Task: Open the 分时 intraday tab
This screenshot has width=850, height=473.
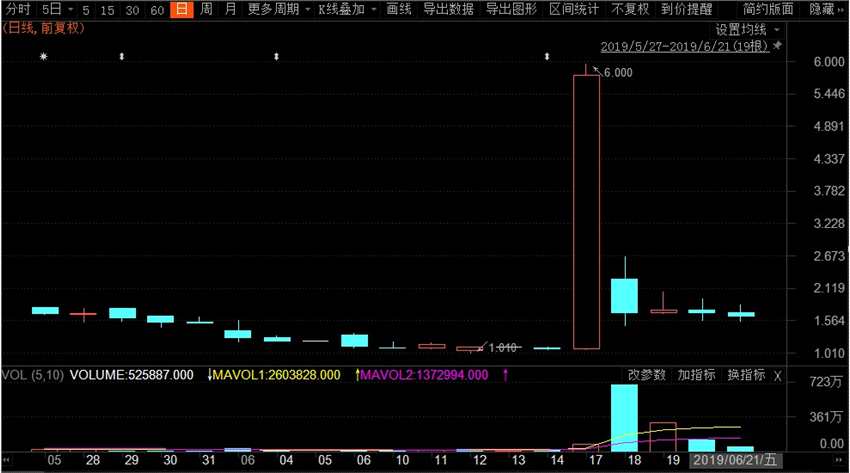Action: coord(17,9)
